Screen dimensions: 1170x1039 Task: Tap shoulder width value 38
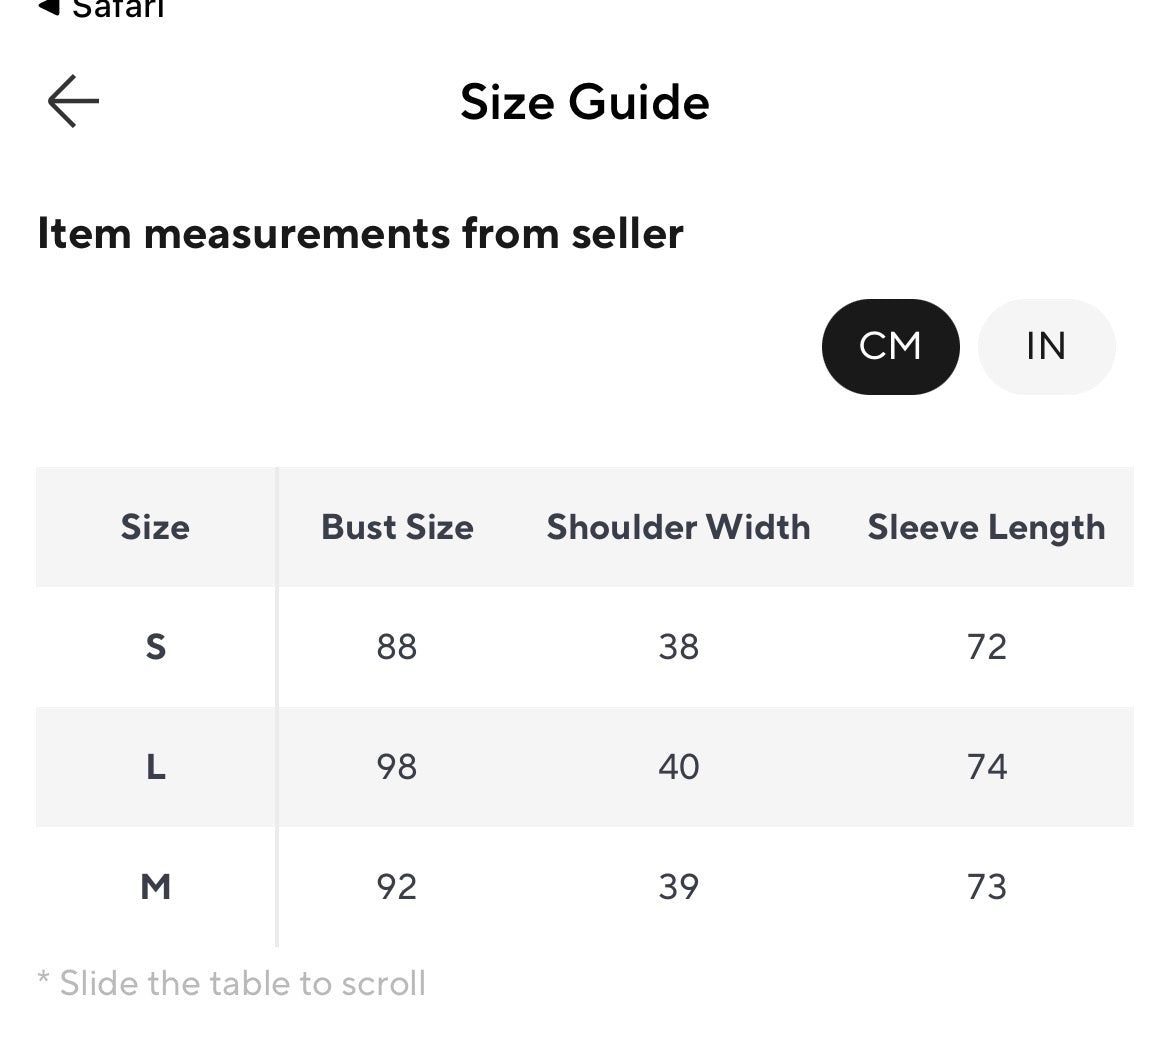pos(678,646)
